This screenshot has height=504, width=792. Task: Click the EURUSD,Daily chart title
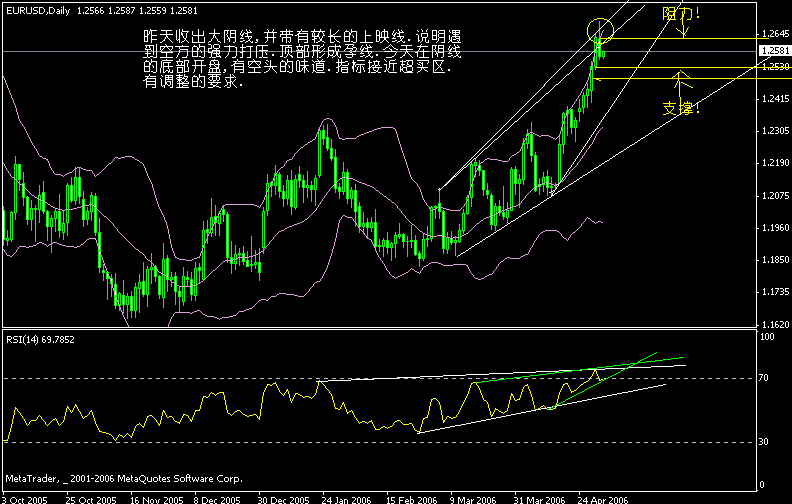[x=38, y=11]
